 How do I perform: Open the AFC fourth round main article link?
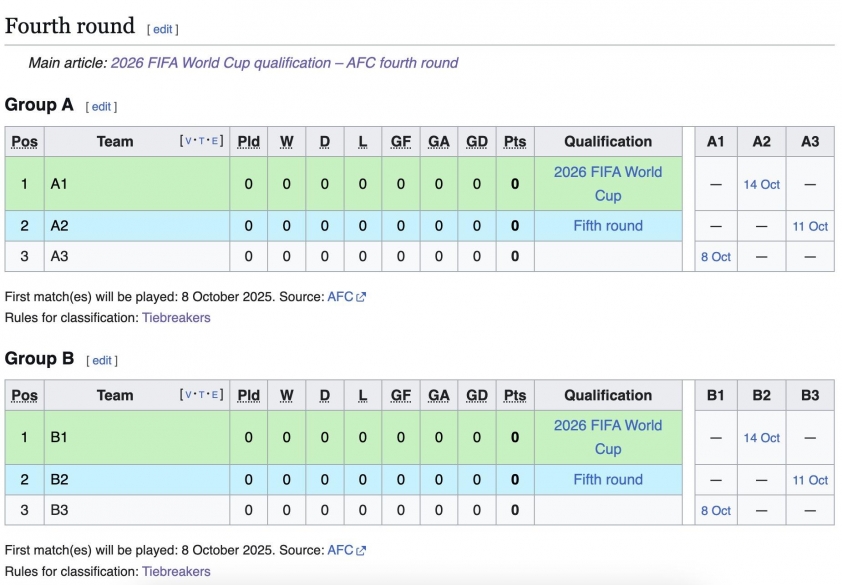tap(284, 63)
